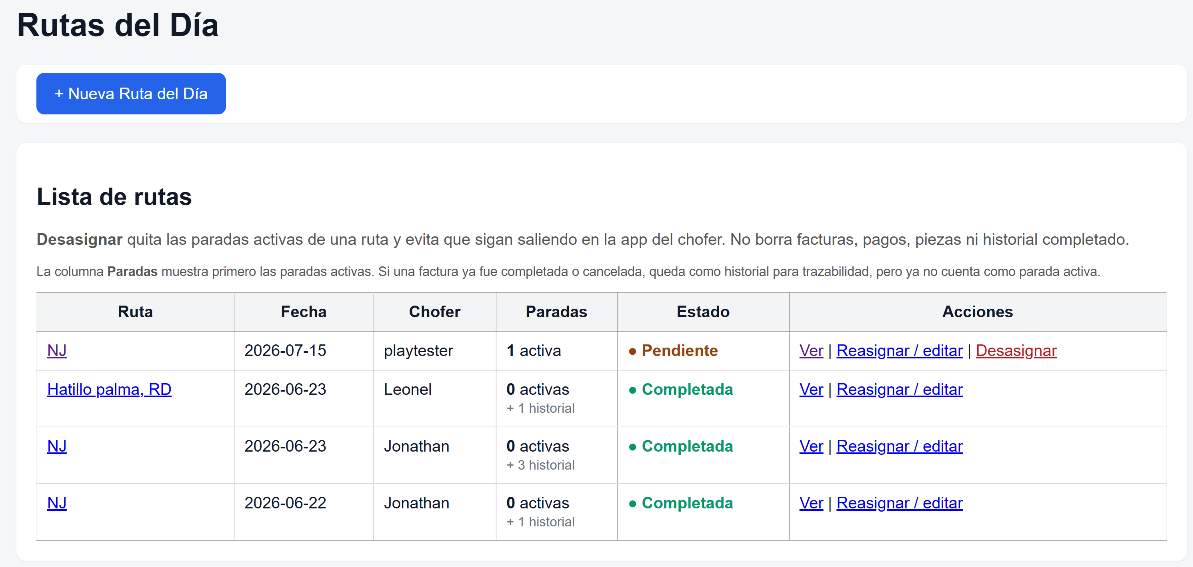Screen dimensions: 1193x567
Task: Click Reasignar / editar for Jonathan's 2026-06-22 route
Action: pyautogui.click(x=899, y=503)
